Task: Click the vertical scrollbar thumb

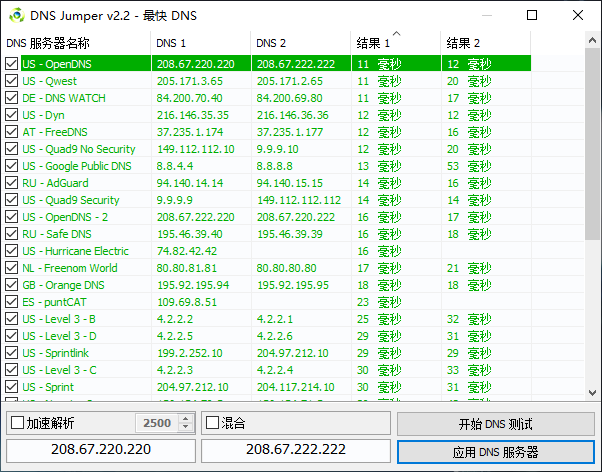Action: (x=592, y=144)
